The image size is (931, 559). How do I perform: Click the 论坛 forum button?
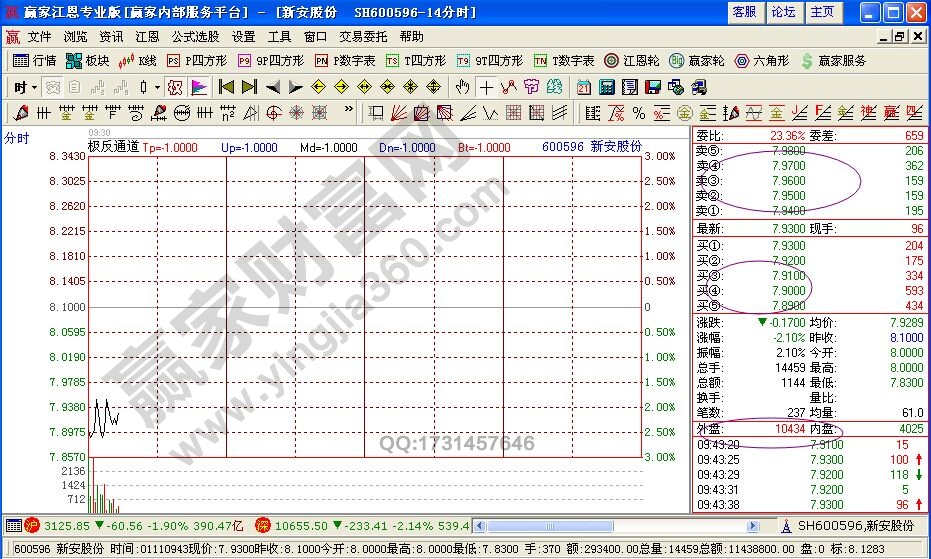783,12
